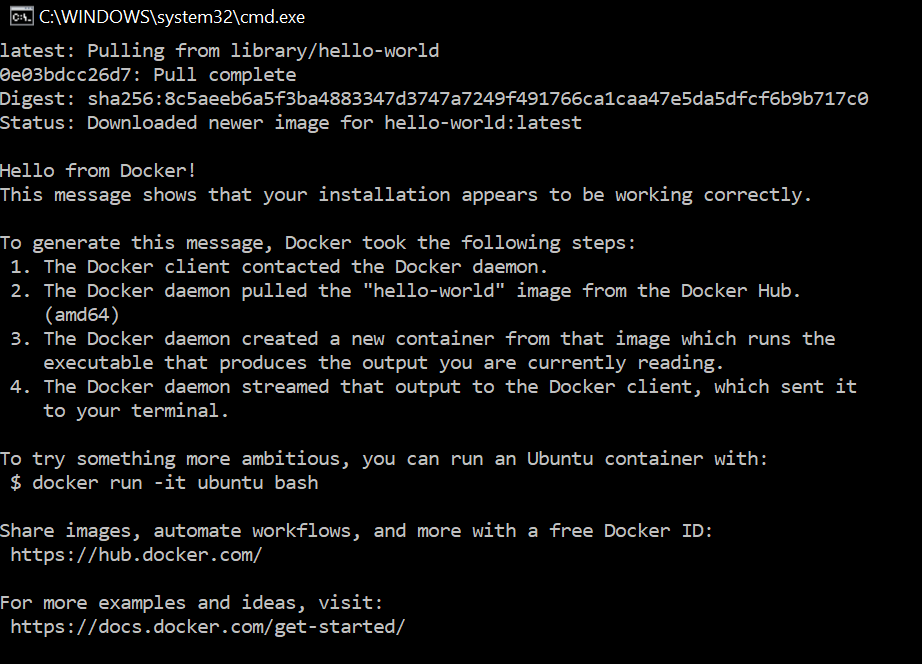Click the C:\WINDOWS\system32\cmd.exe window title

[x=172, y=17]
